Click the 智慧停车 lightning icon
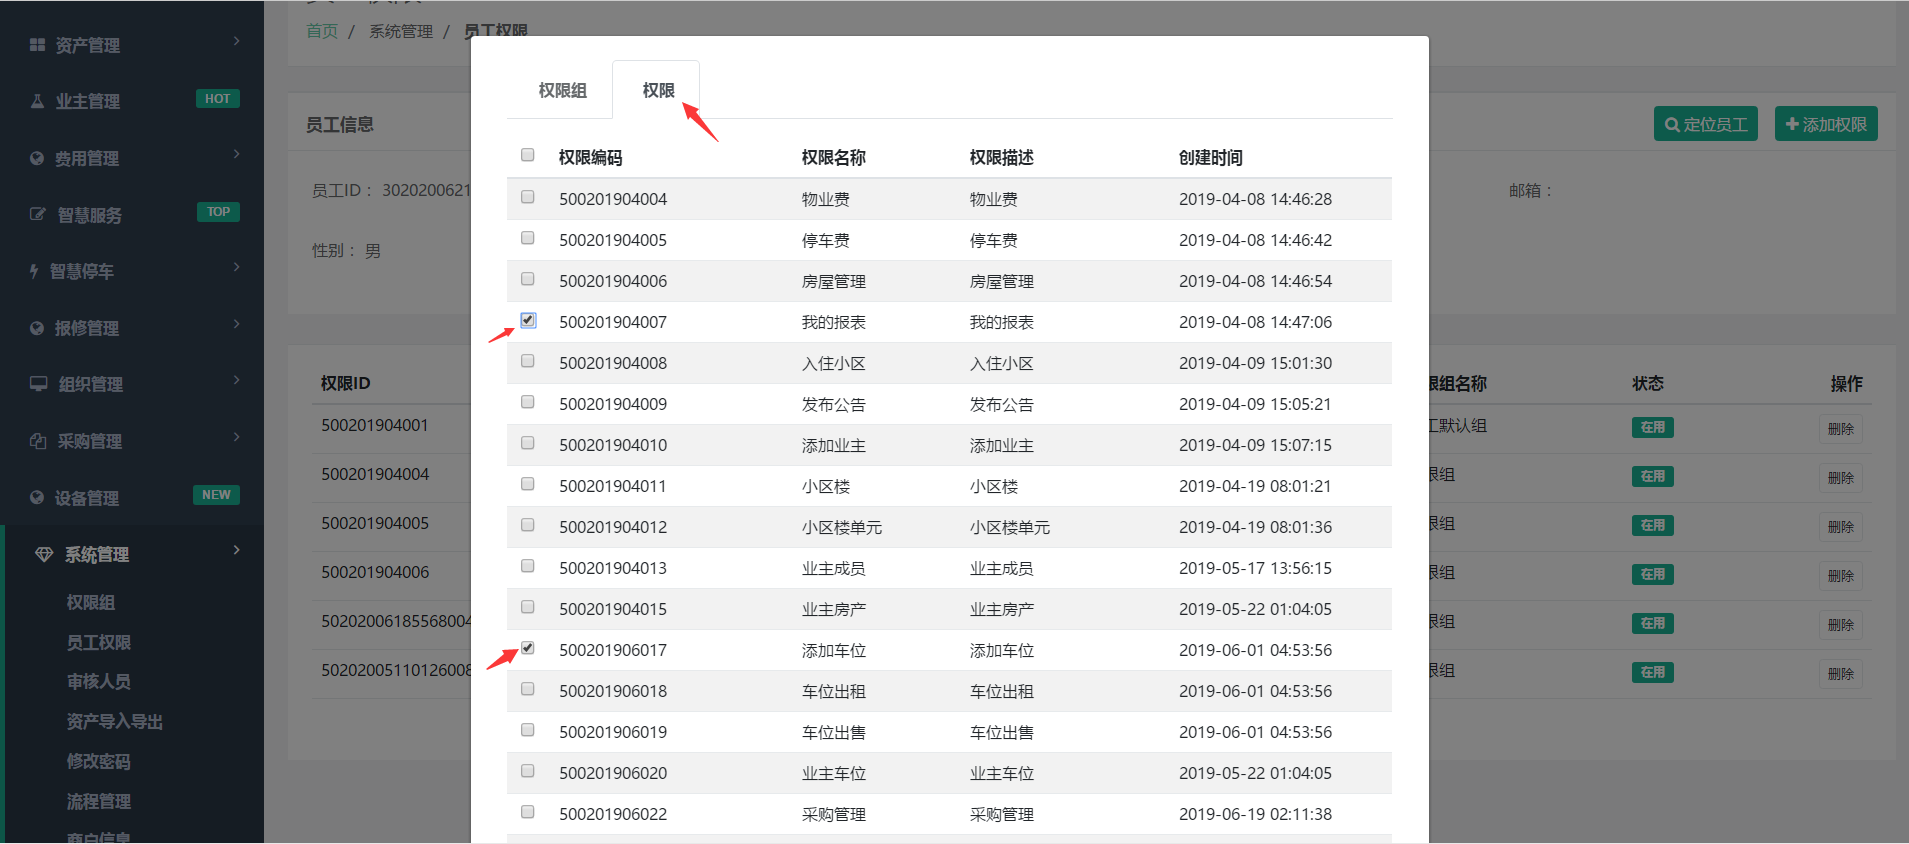 tap(34, 271)
